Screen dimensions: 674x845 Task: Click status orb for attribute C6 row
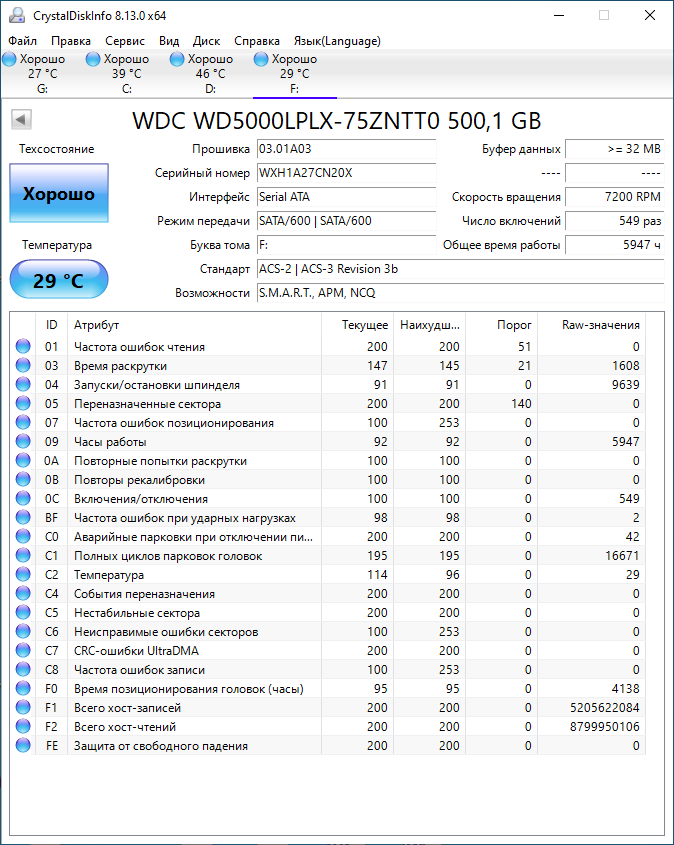[23, 631]
